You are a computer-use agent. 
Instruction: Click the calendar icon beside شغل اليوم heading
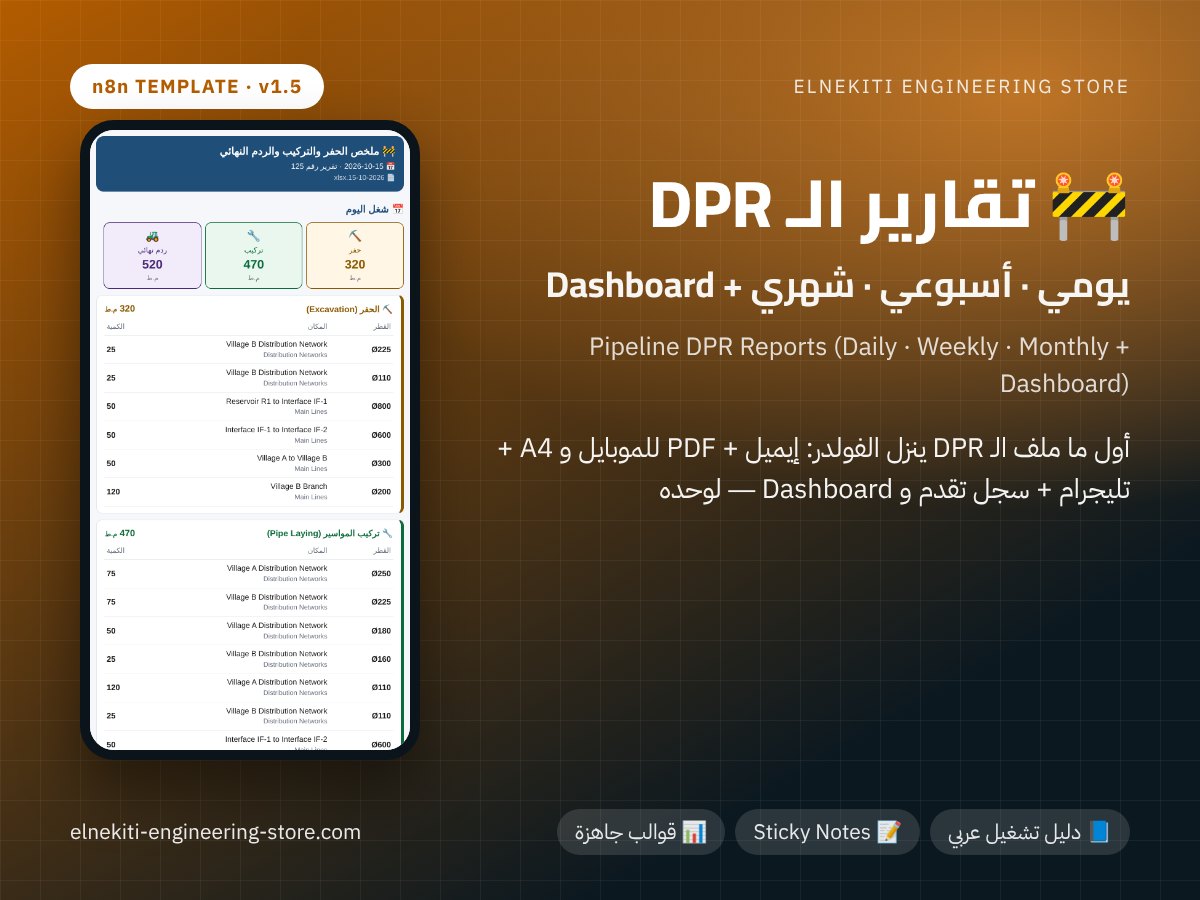click(398, 209)
